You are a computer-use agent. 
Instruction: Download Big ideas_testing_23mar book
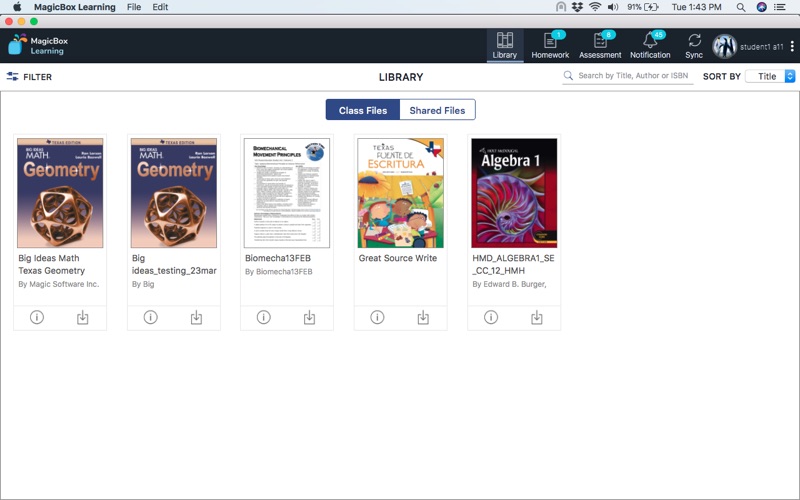(196, 317)
